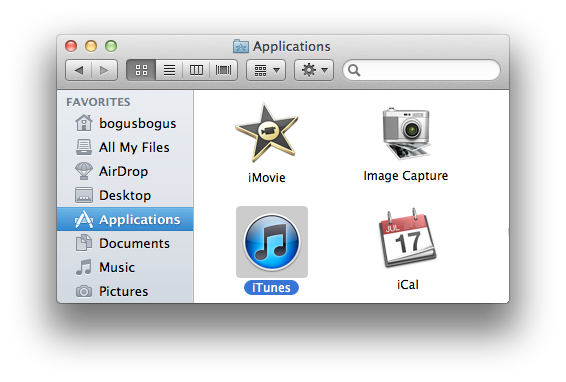Click the Desktop sidebar icon
The width and height of the screenshot is (566, 382).
pyautogui.click(x=84, y=195)
